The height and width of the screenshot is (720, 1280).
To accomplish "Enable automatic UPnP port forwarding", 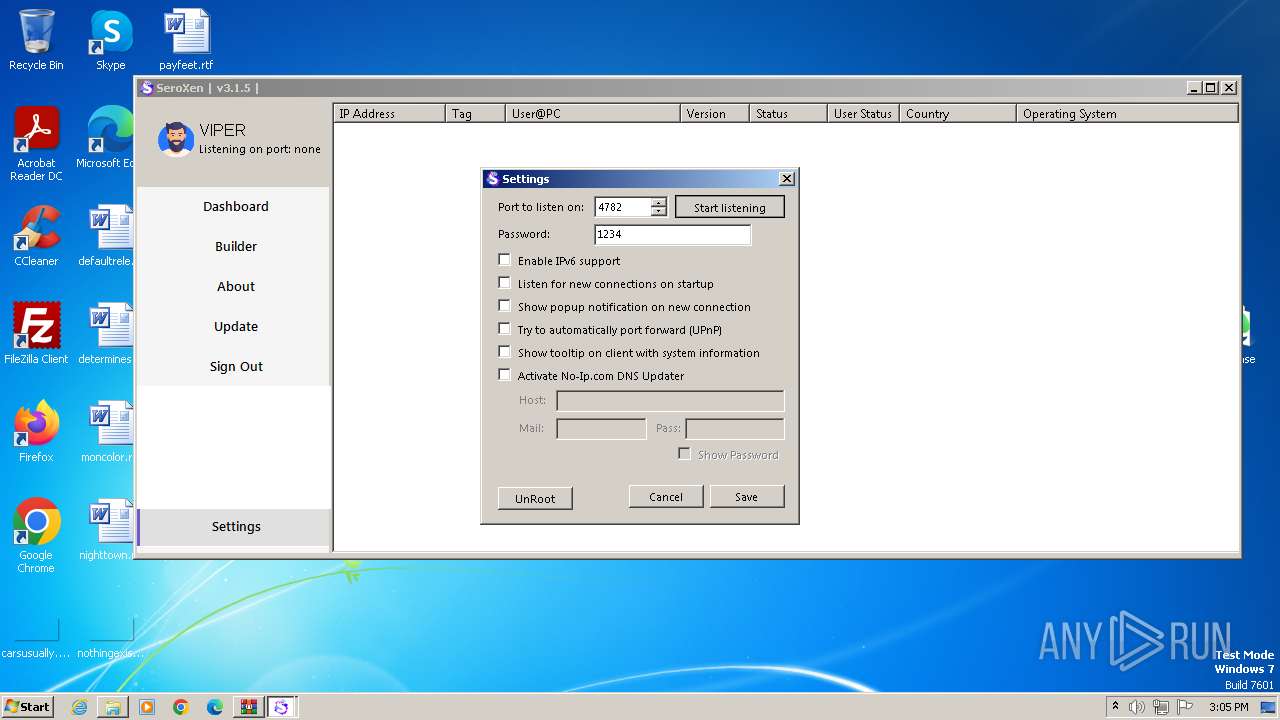I will pos(504,329).
